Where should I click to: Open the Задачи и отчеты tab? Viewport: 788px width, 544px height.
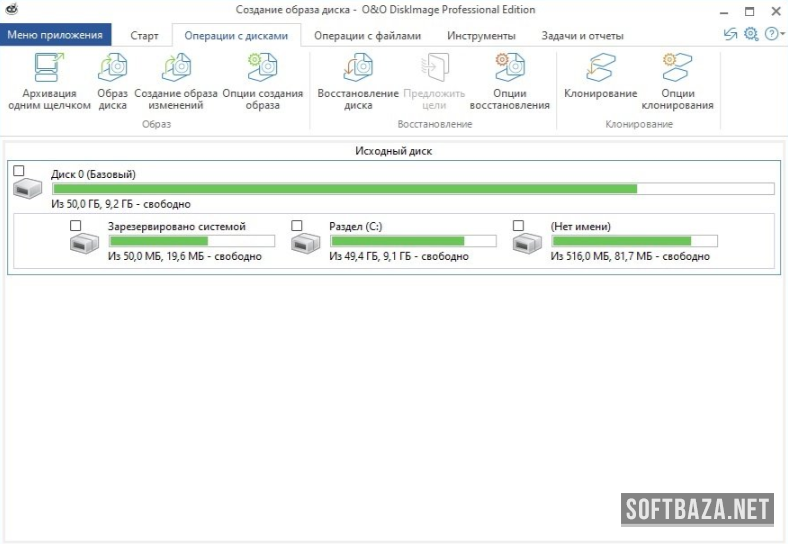pyautogui.click(x=582, y=35)
